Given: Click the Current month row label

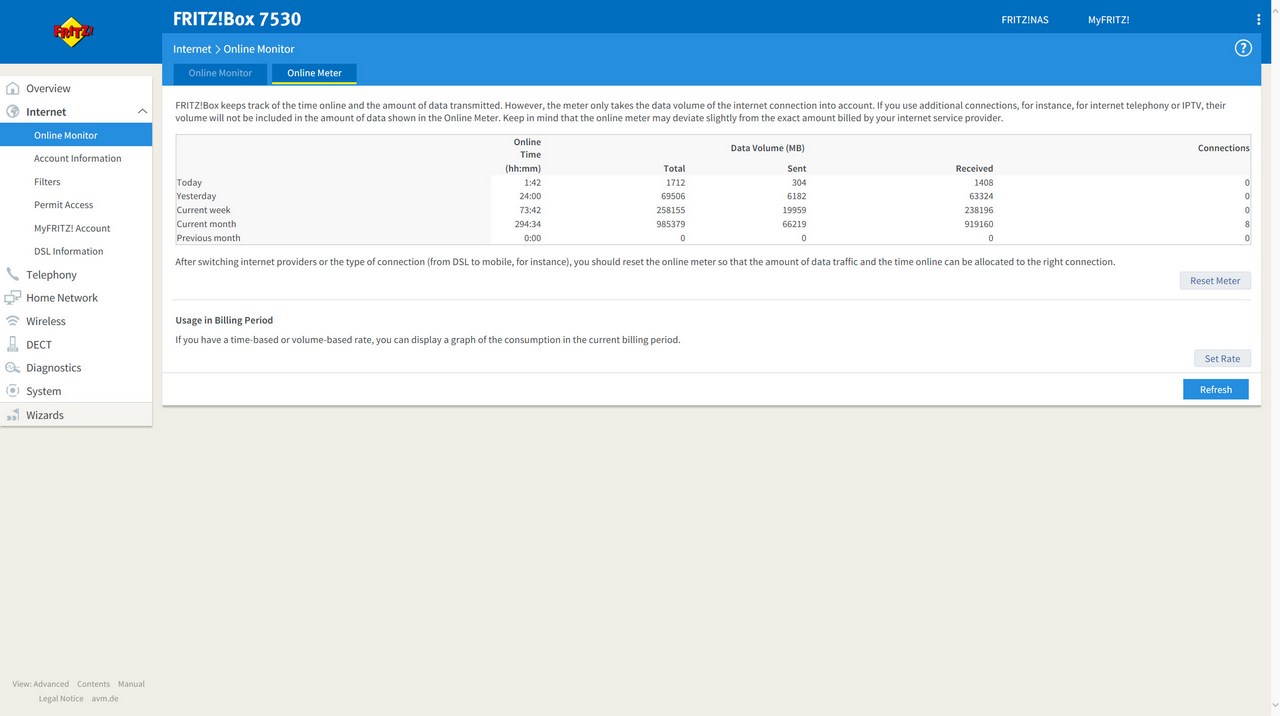Looking at the screenshot, I should [206, 224].
